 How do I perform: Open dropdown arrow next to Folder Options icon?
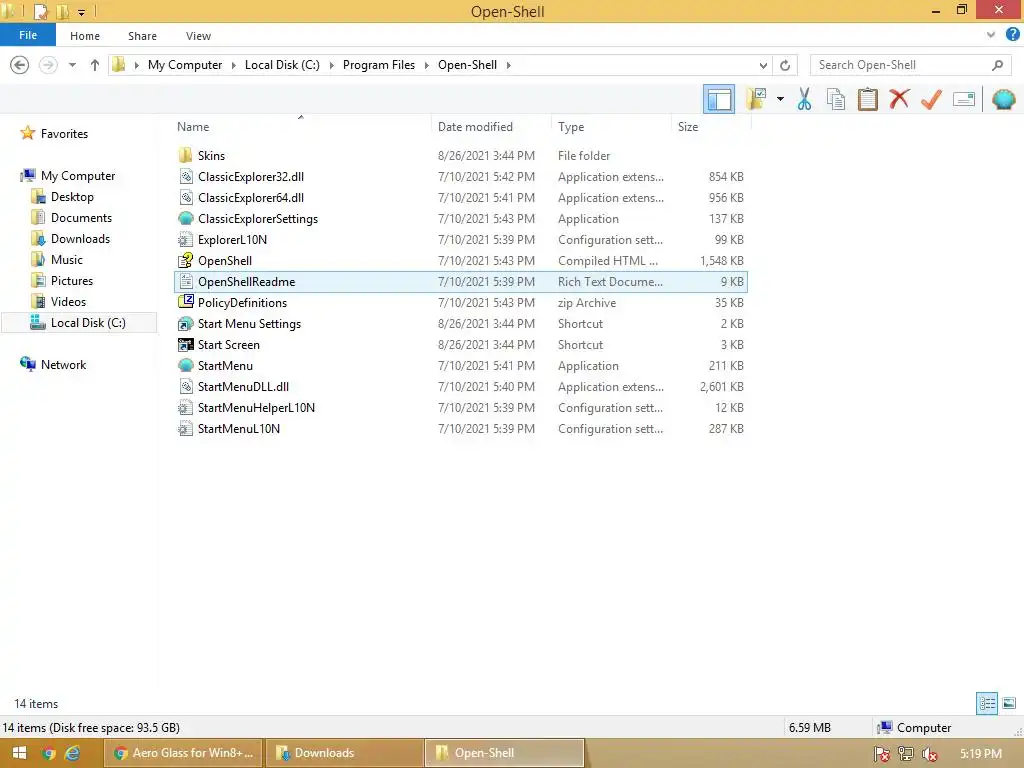point(780,99)
